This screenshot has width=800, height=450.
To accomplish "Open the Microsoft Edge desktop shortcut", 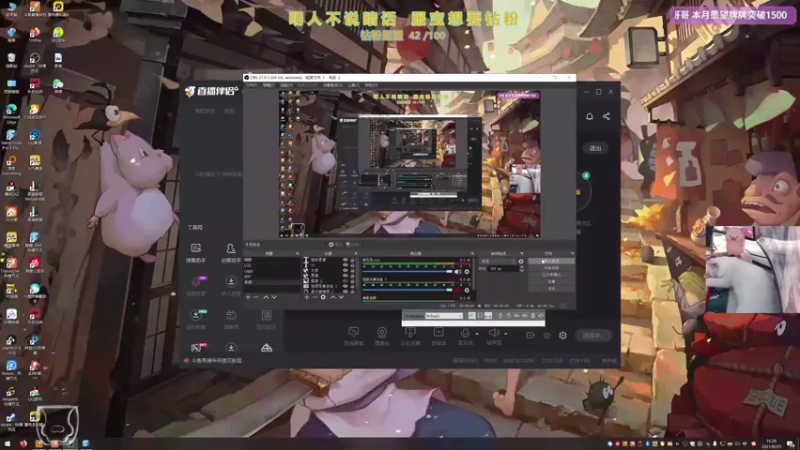I will [11, 112].
